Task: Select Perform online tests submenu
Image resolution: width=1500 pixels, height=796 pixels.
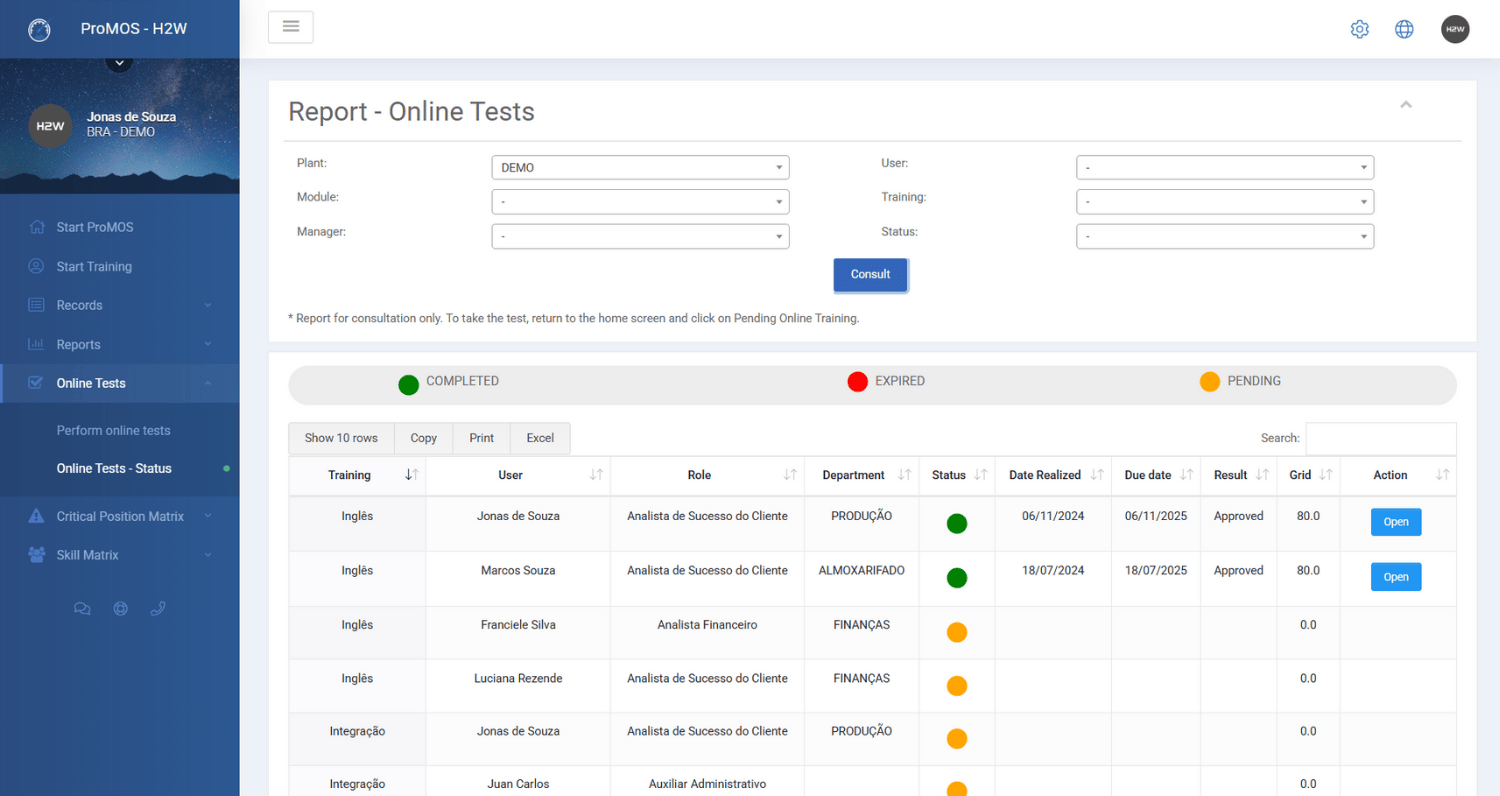Action: tap(113, 430)
